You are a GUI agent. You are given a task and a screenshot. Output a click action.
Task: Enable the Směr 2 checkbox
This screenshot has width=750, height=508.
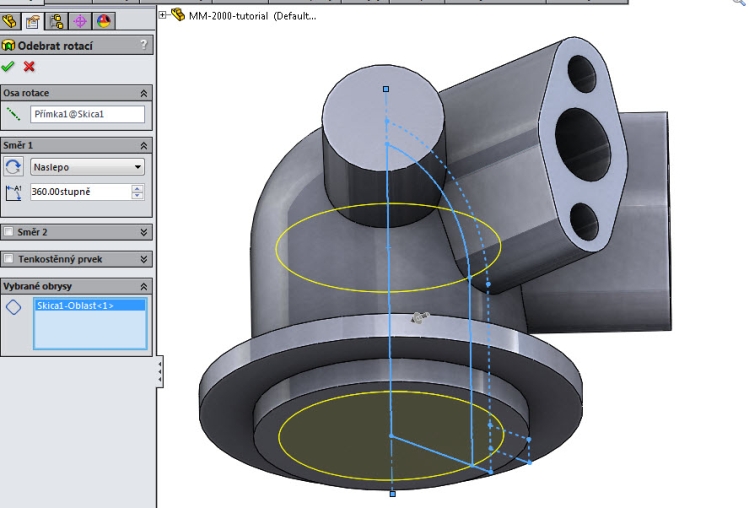pos(9,232)
